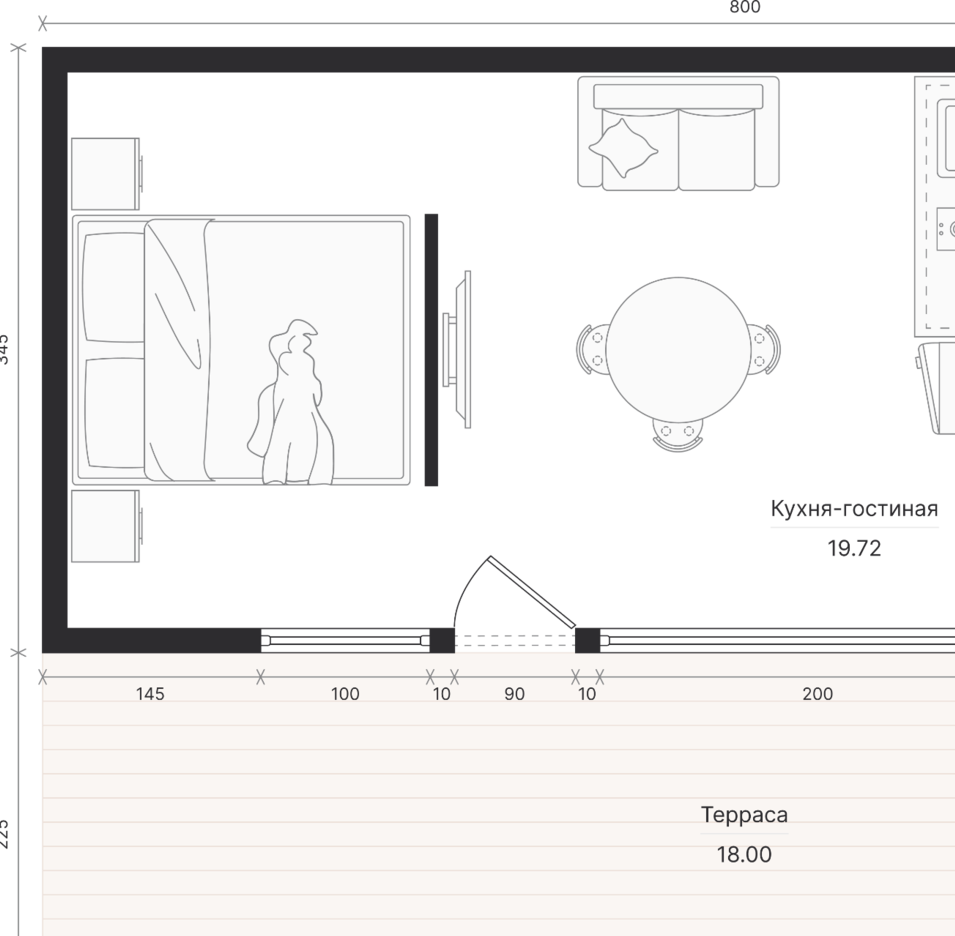Screen dimensions: 955x936
Task: Click the wall-mounted TV facing the bed
Action: [460, 349]
